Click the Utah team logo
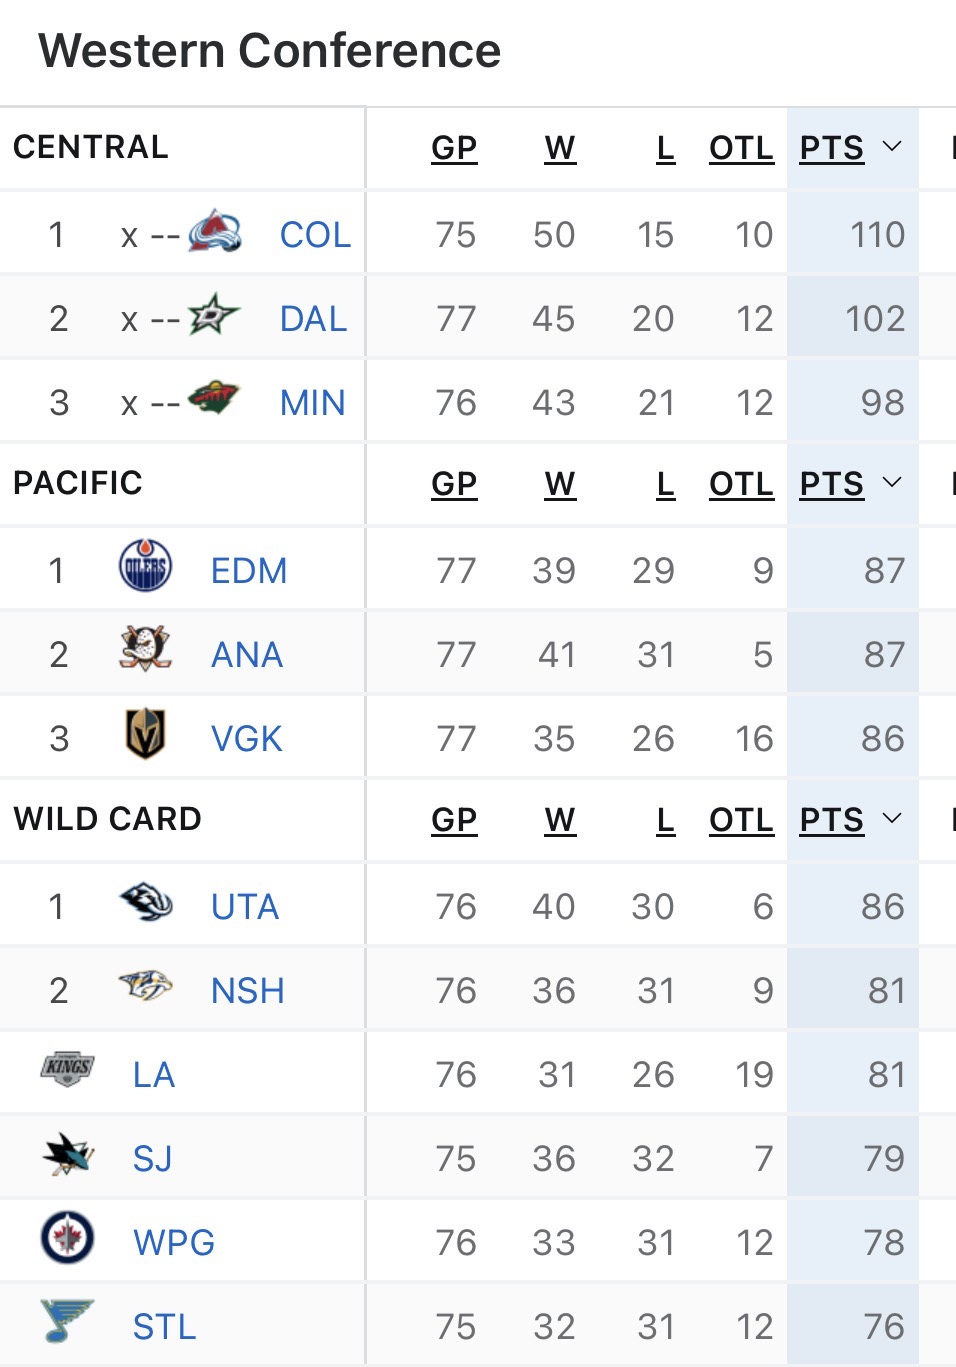 [145, 902]
